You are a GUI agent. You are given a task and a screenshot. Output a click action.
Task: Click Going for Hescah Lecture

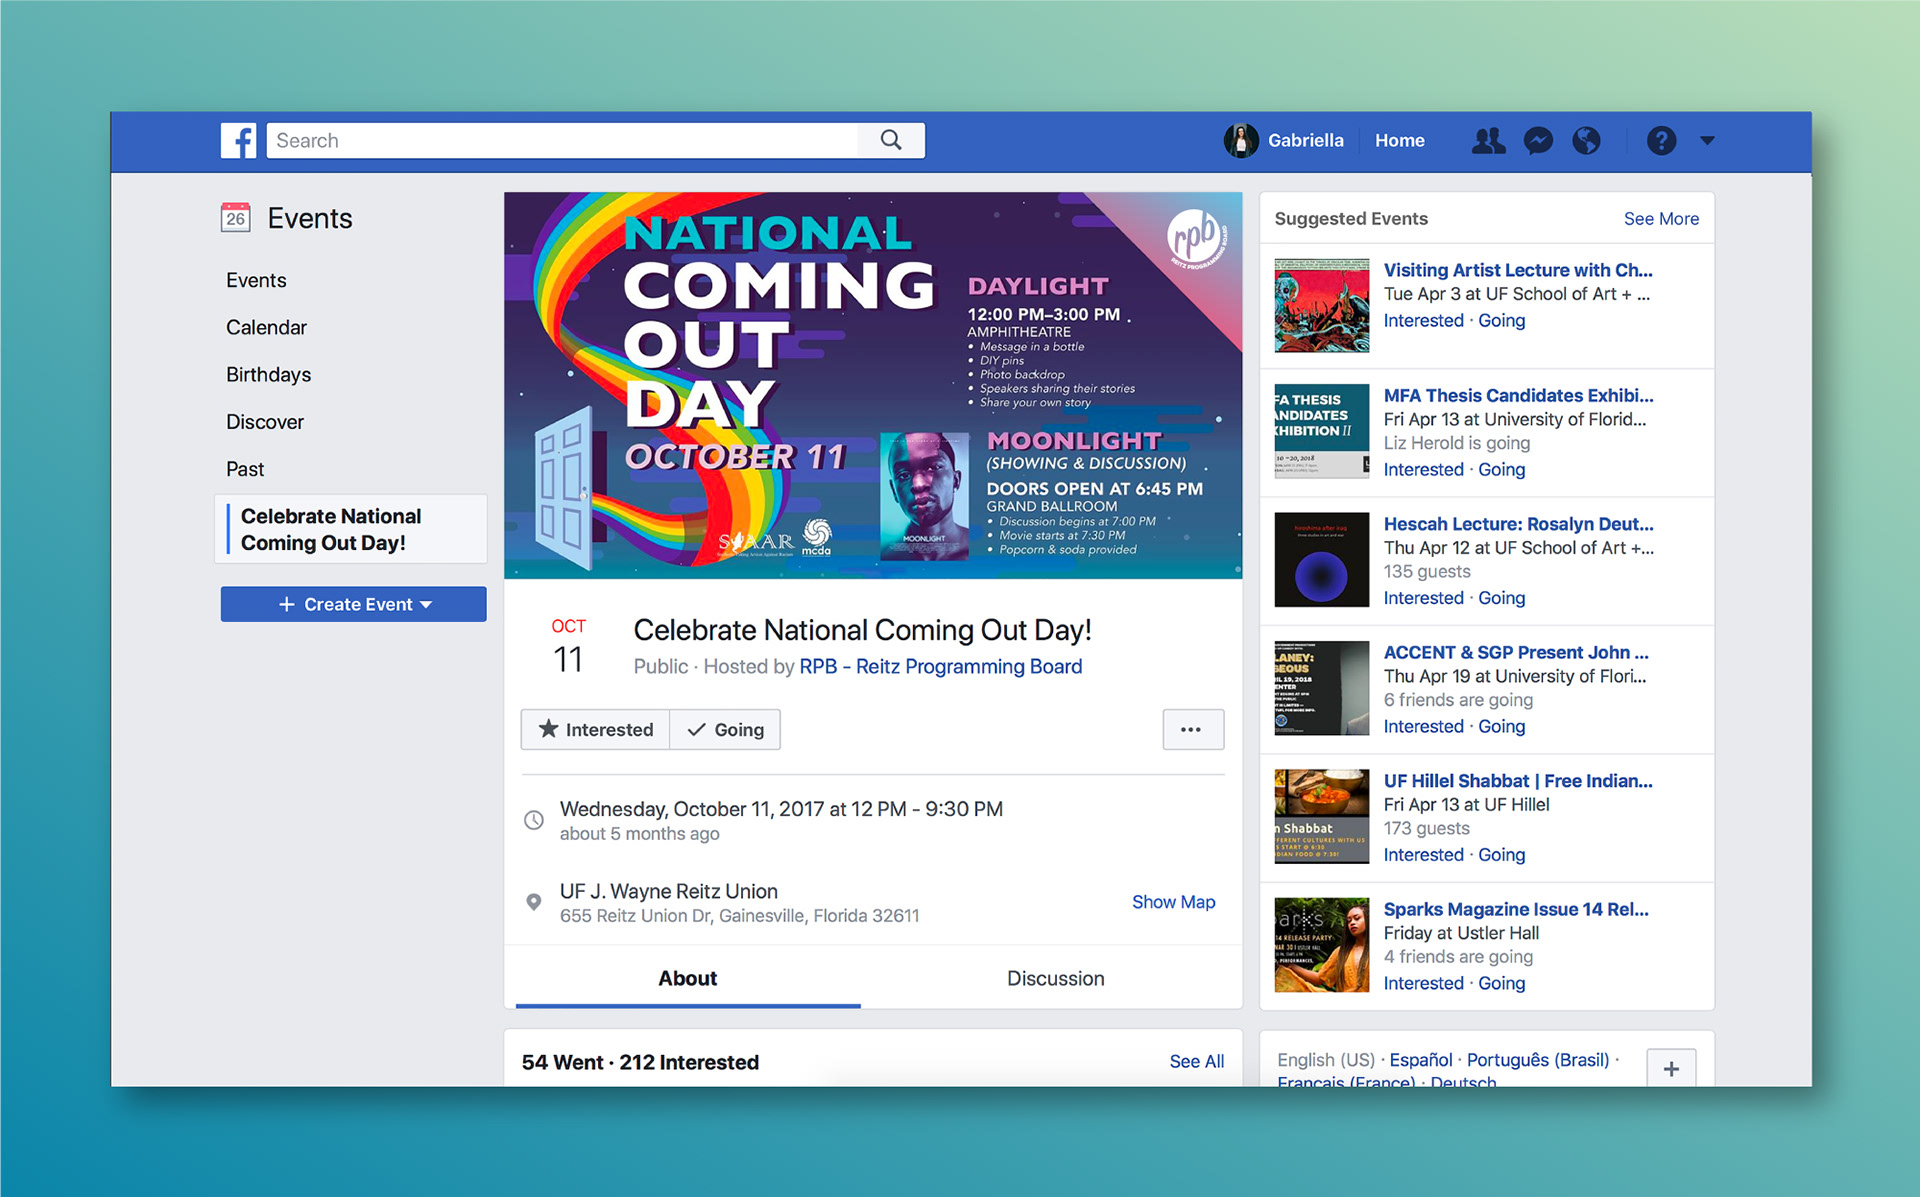coord(1501,598)
